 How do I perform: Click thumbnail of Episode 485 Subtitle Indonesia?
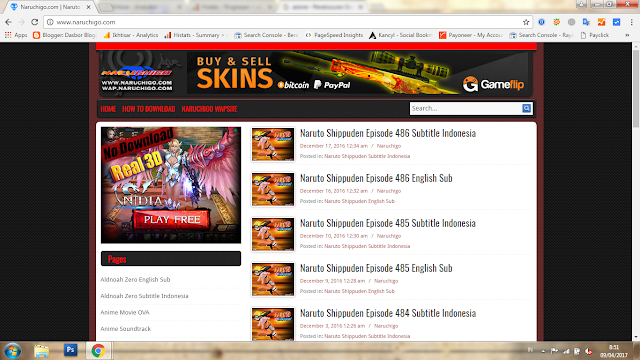pyautogui.click(x=273, y=234)
